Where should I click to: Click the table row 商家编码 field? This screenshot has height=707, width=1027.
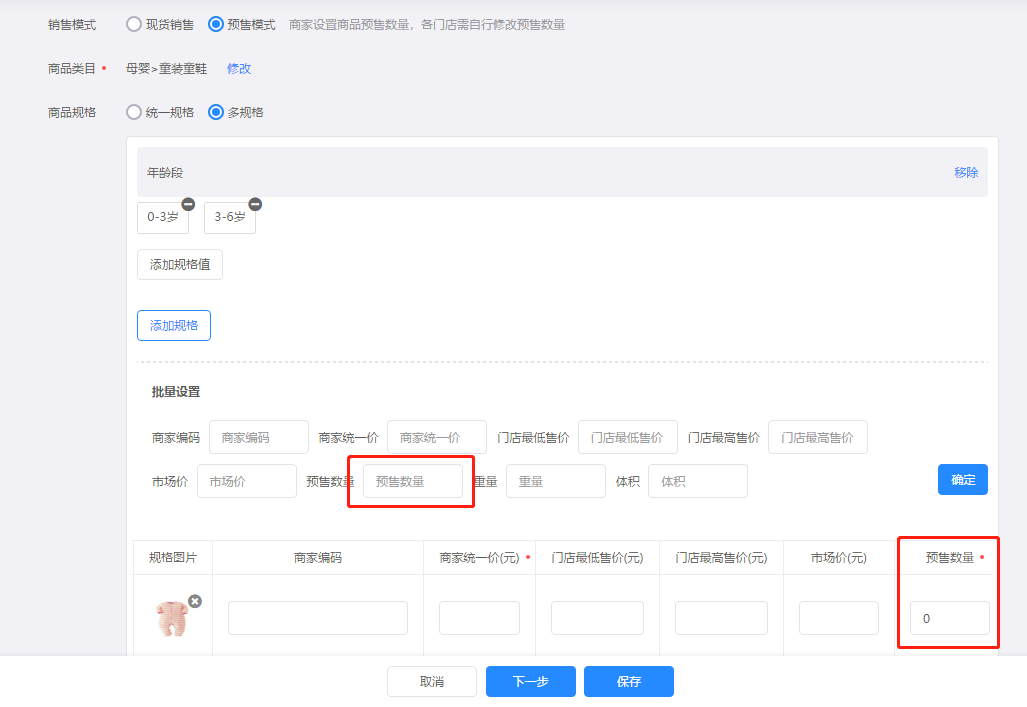318,618
